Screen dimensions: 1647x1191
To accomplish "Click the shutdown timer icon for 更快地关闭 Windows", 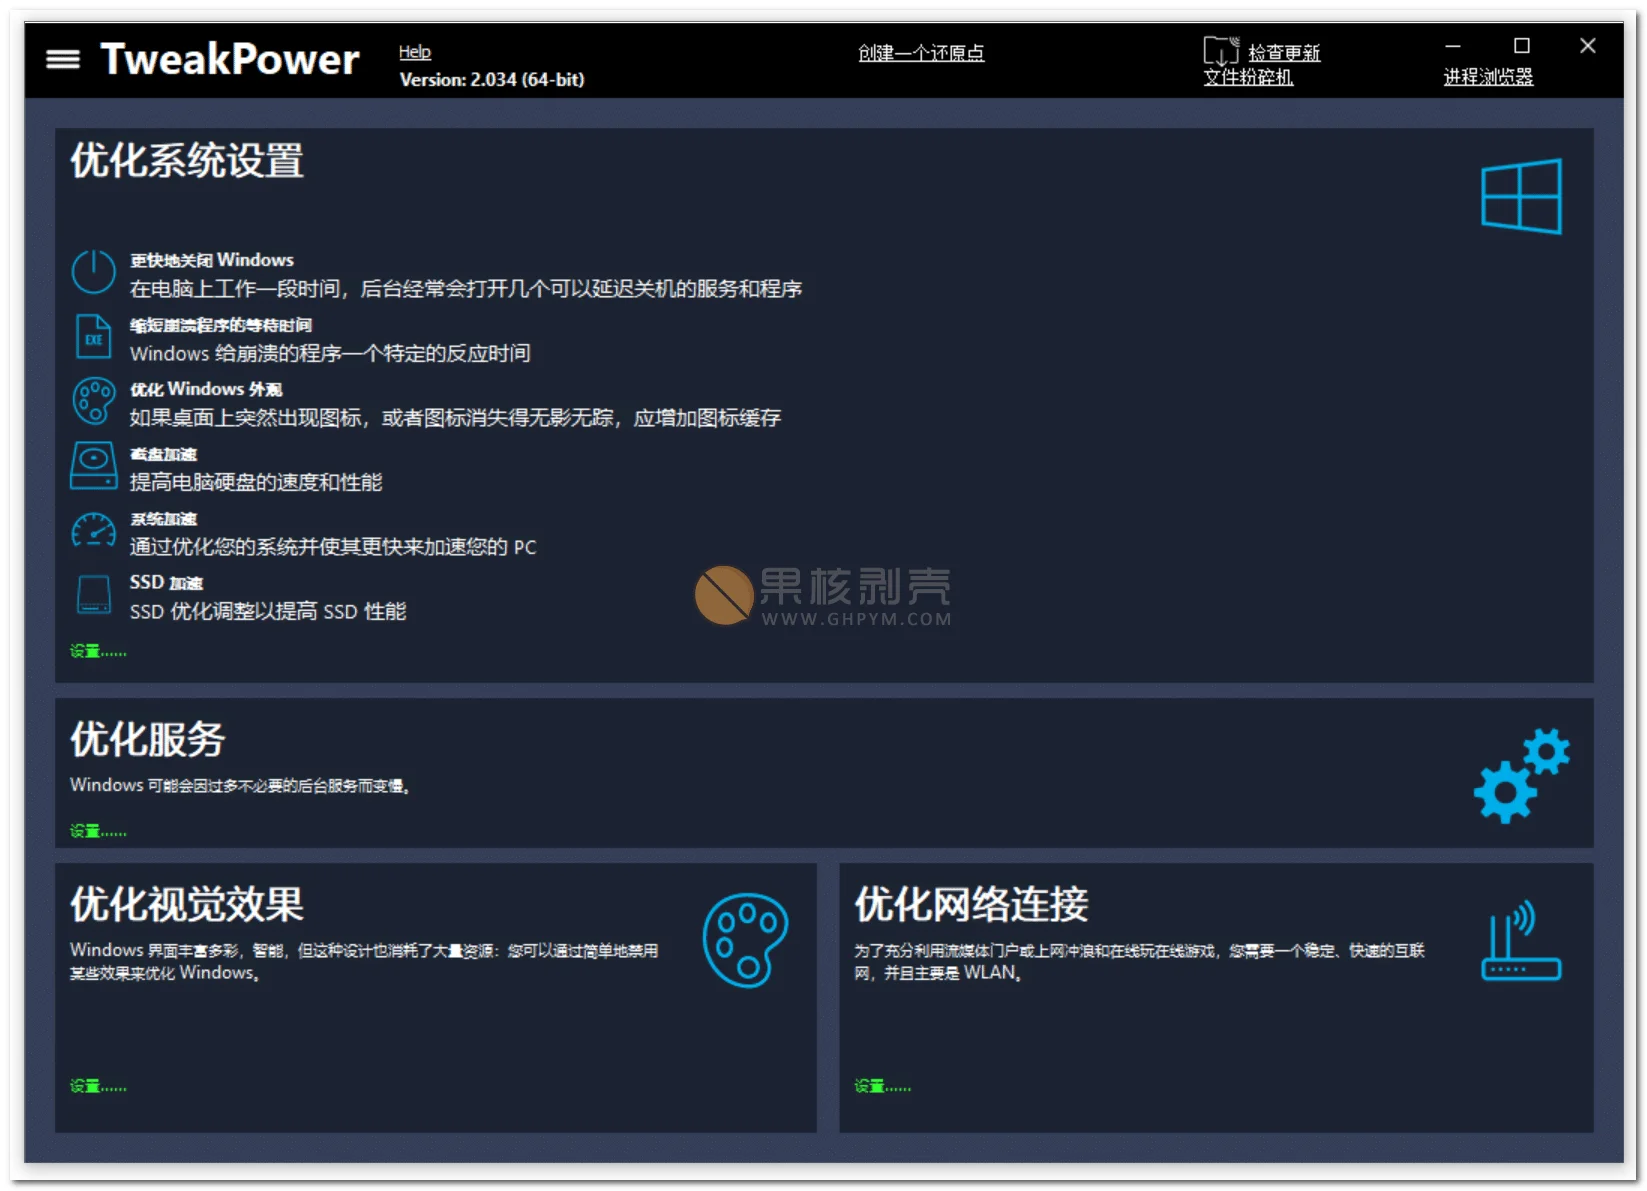I will coord(93,272).
